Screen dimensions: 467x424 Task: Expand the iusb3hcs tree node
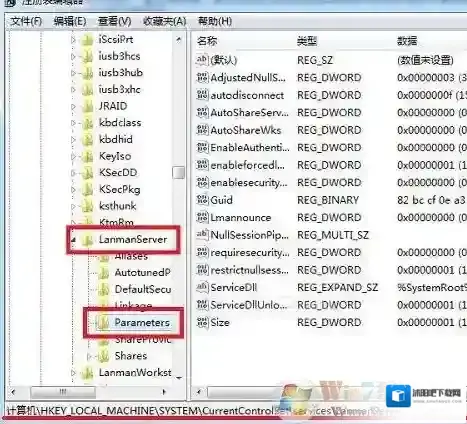click(73, 57)
